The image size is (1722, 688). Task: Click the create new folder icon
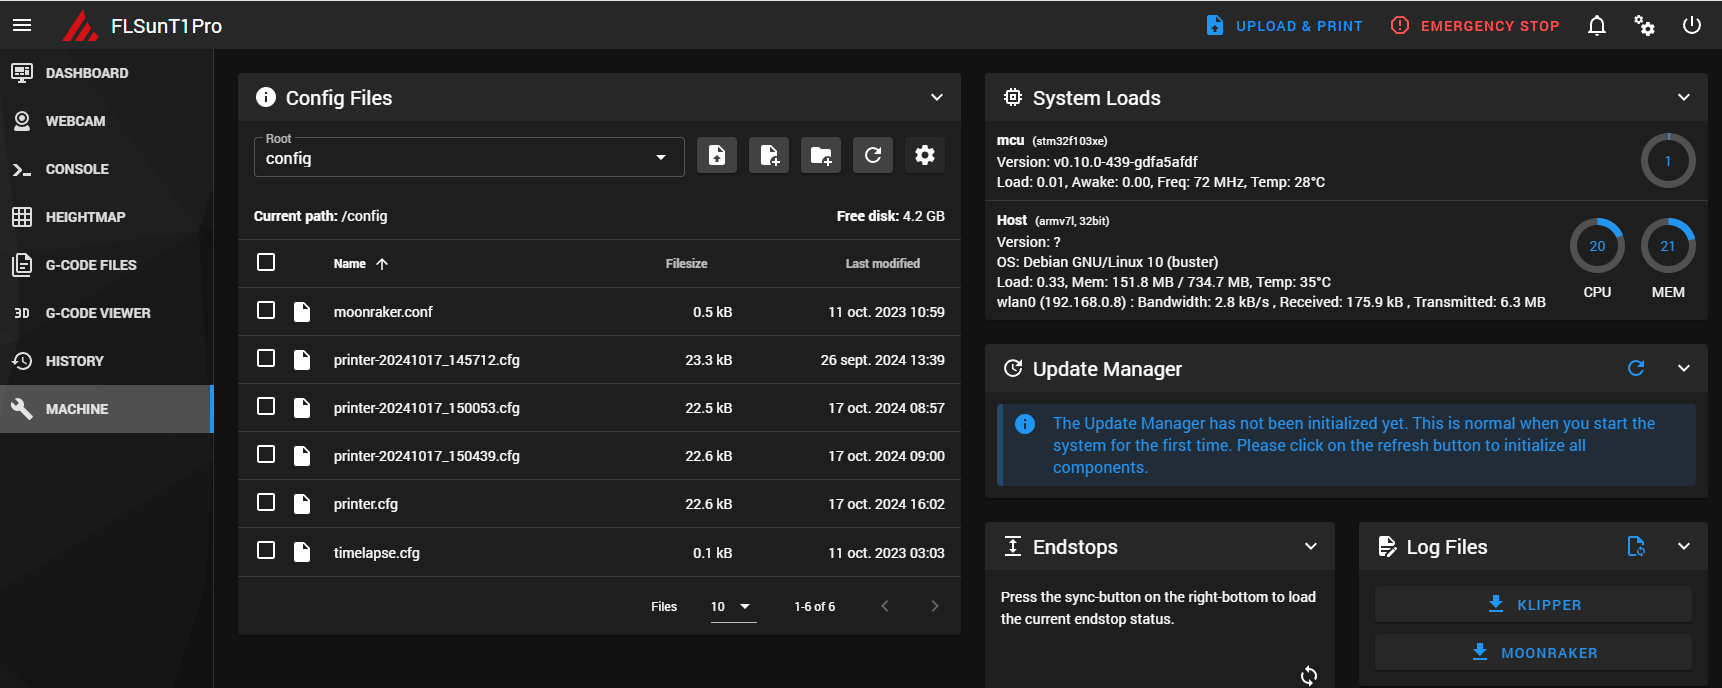point(821,155)
